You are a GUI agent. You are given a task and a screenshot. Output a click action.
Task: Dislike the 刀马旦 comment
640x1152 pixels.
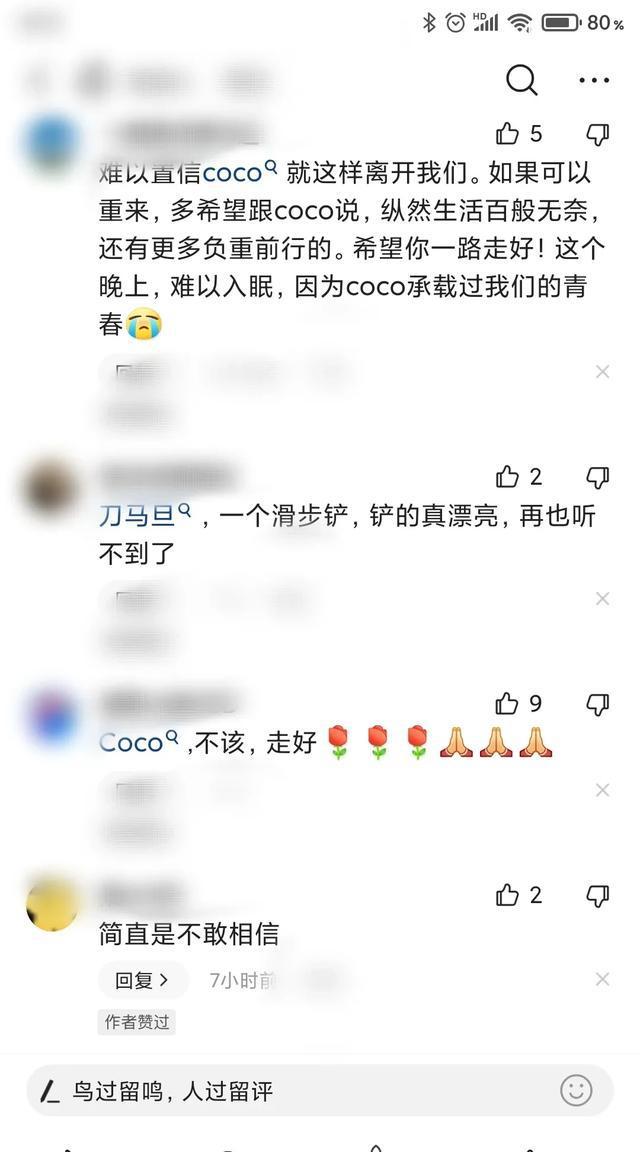tap(597, 478)
